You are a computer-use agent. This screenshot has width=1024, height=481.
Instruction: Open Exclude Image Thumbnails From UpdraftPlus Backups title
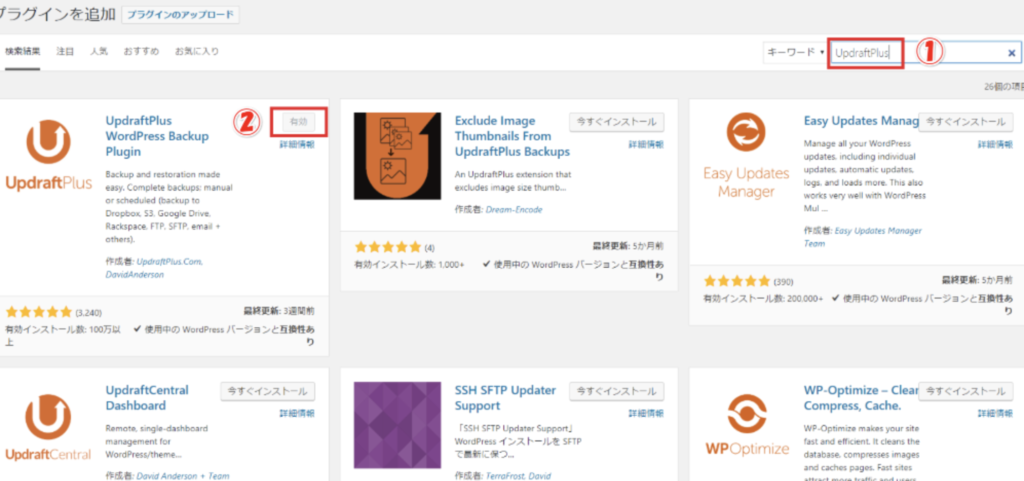coord(512,136)
